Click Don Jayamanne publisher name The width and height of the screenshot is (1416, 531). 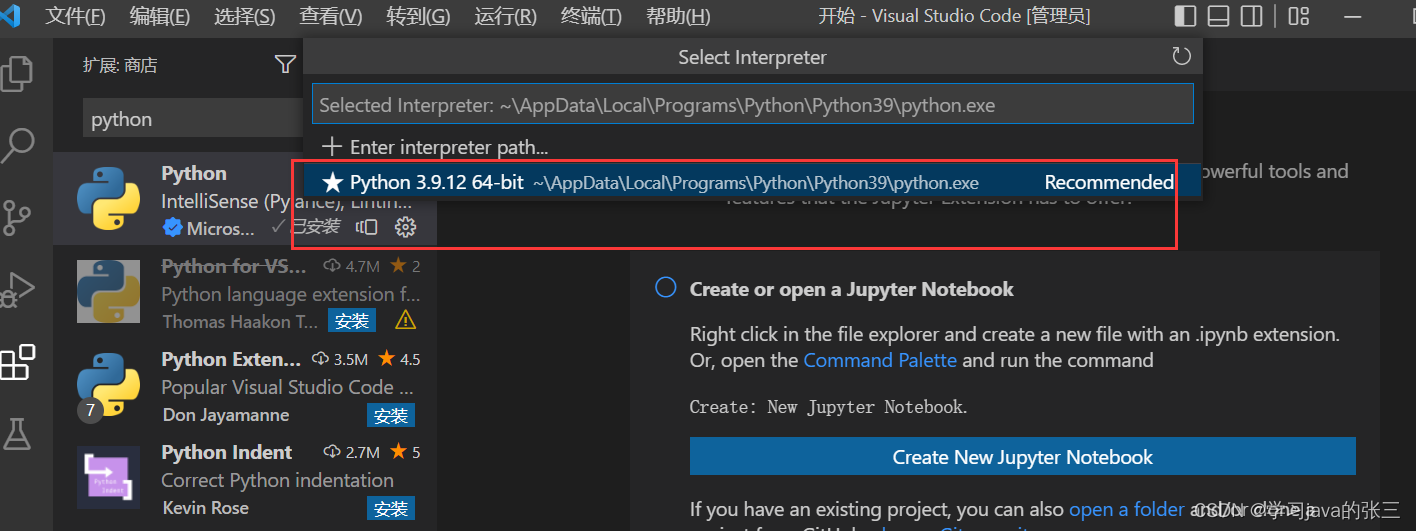[226, 415]
